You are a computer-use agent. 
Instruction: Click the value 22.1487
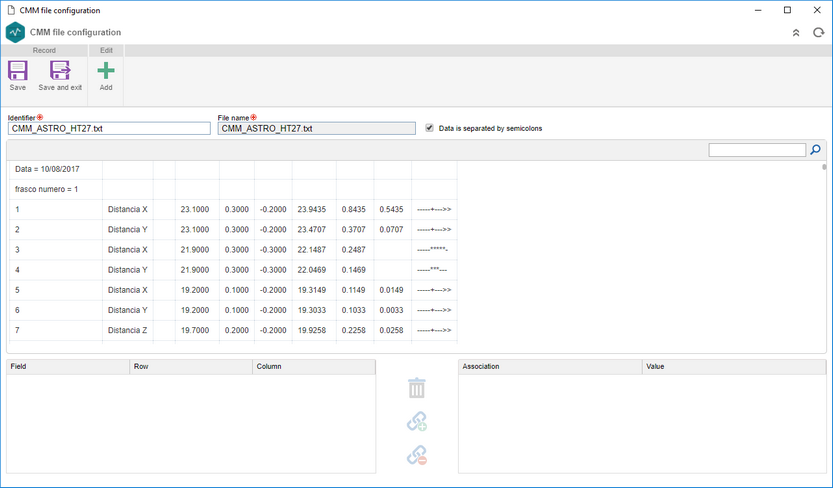312,250
